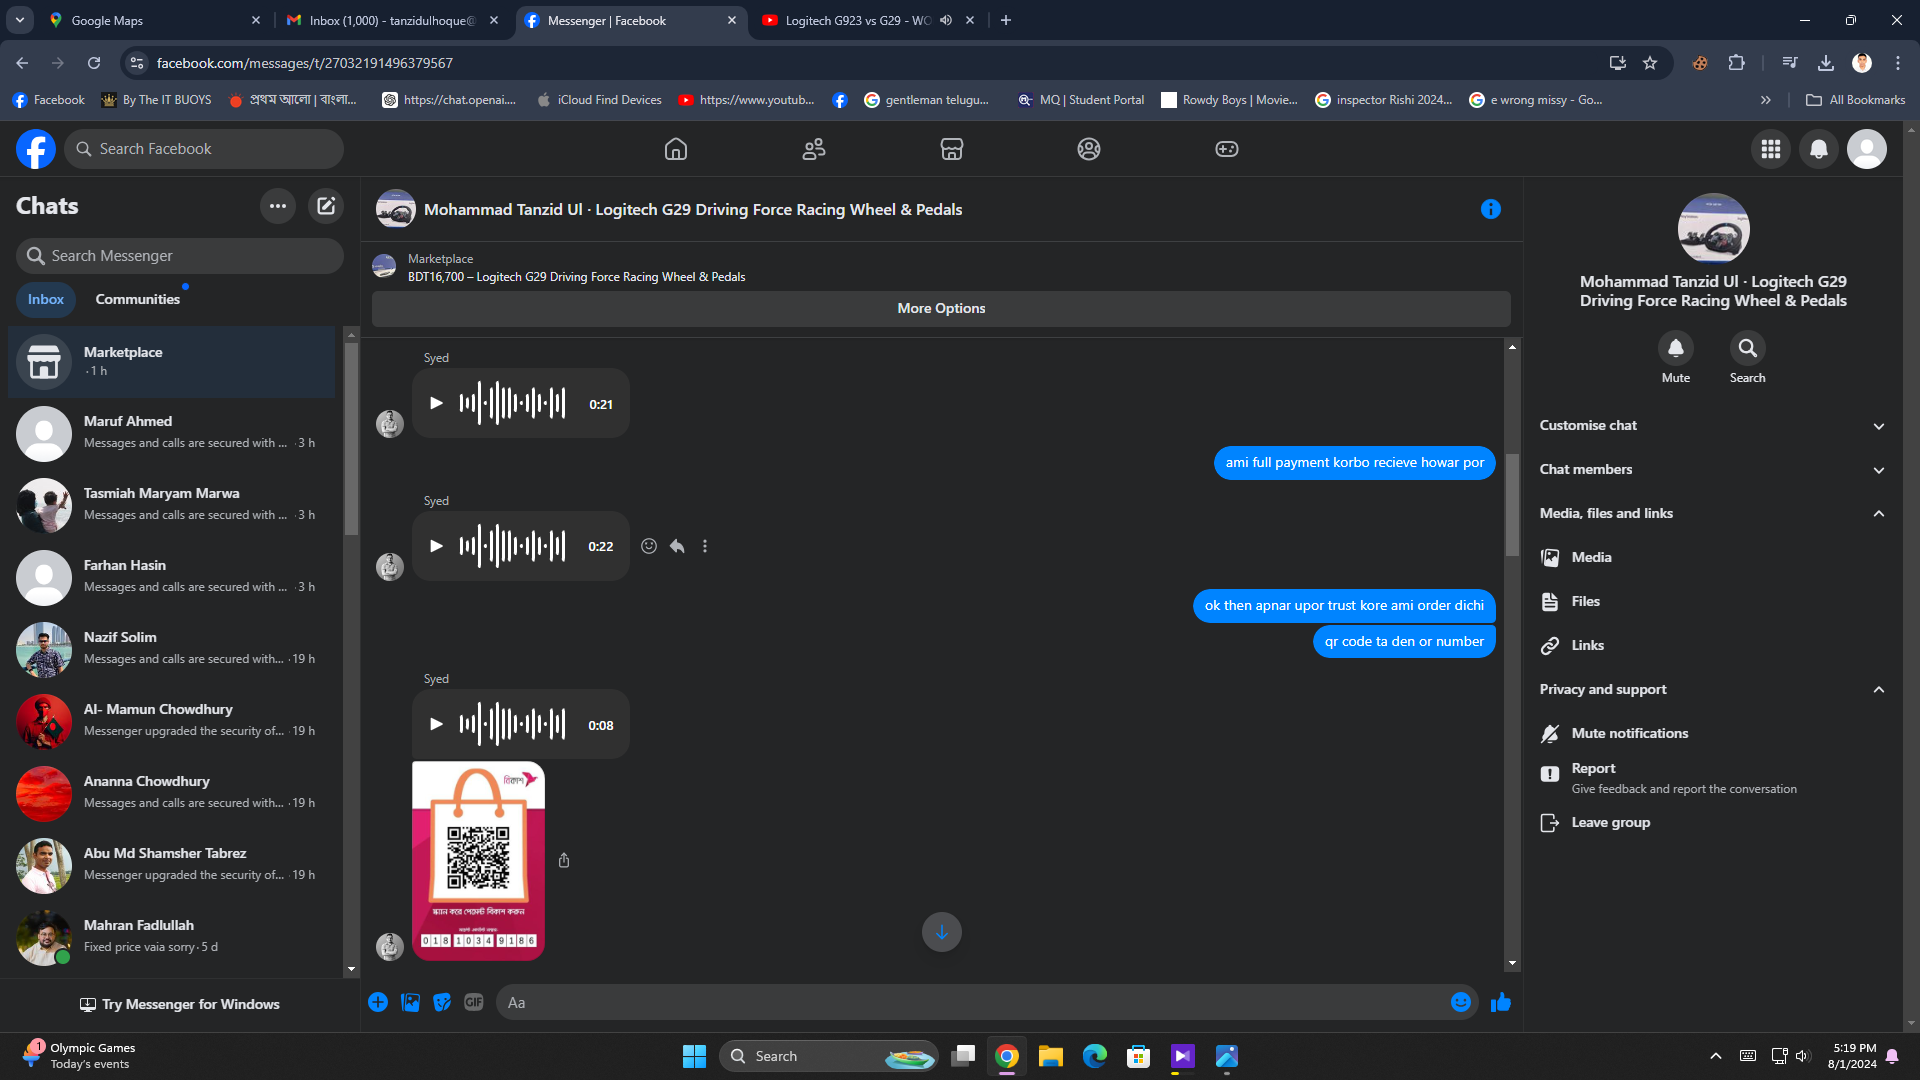Open Chrome tab search dropdown
The width and height of the screenshot is (1920, 1080).
pyautogui.click(x=20, y=20)
